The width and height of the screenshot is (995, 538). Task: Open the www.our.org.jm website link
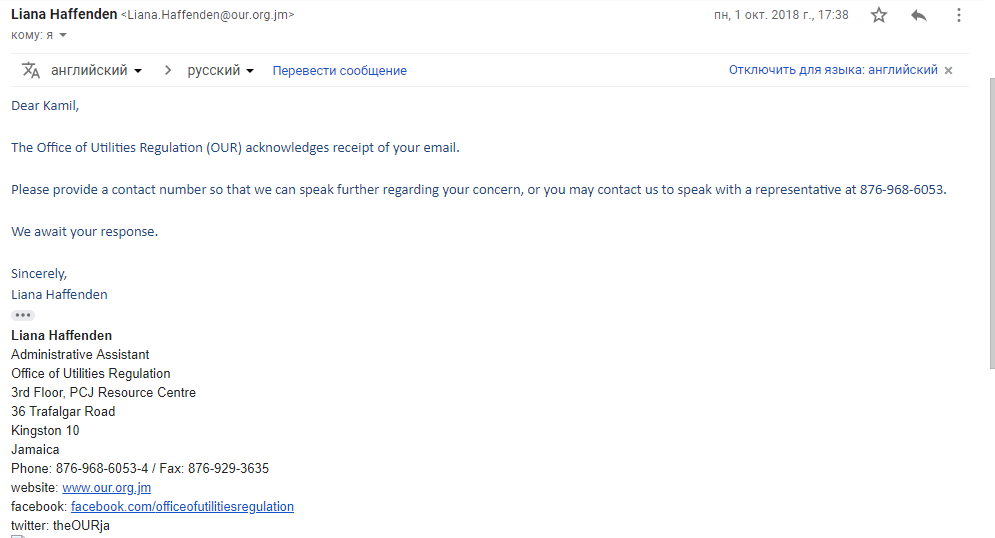pos(106,488)
